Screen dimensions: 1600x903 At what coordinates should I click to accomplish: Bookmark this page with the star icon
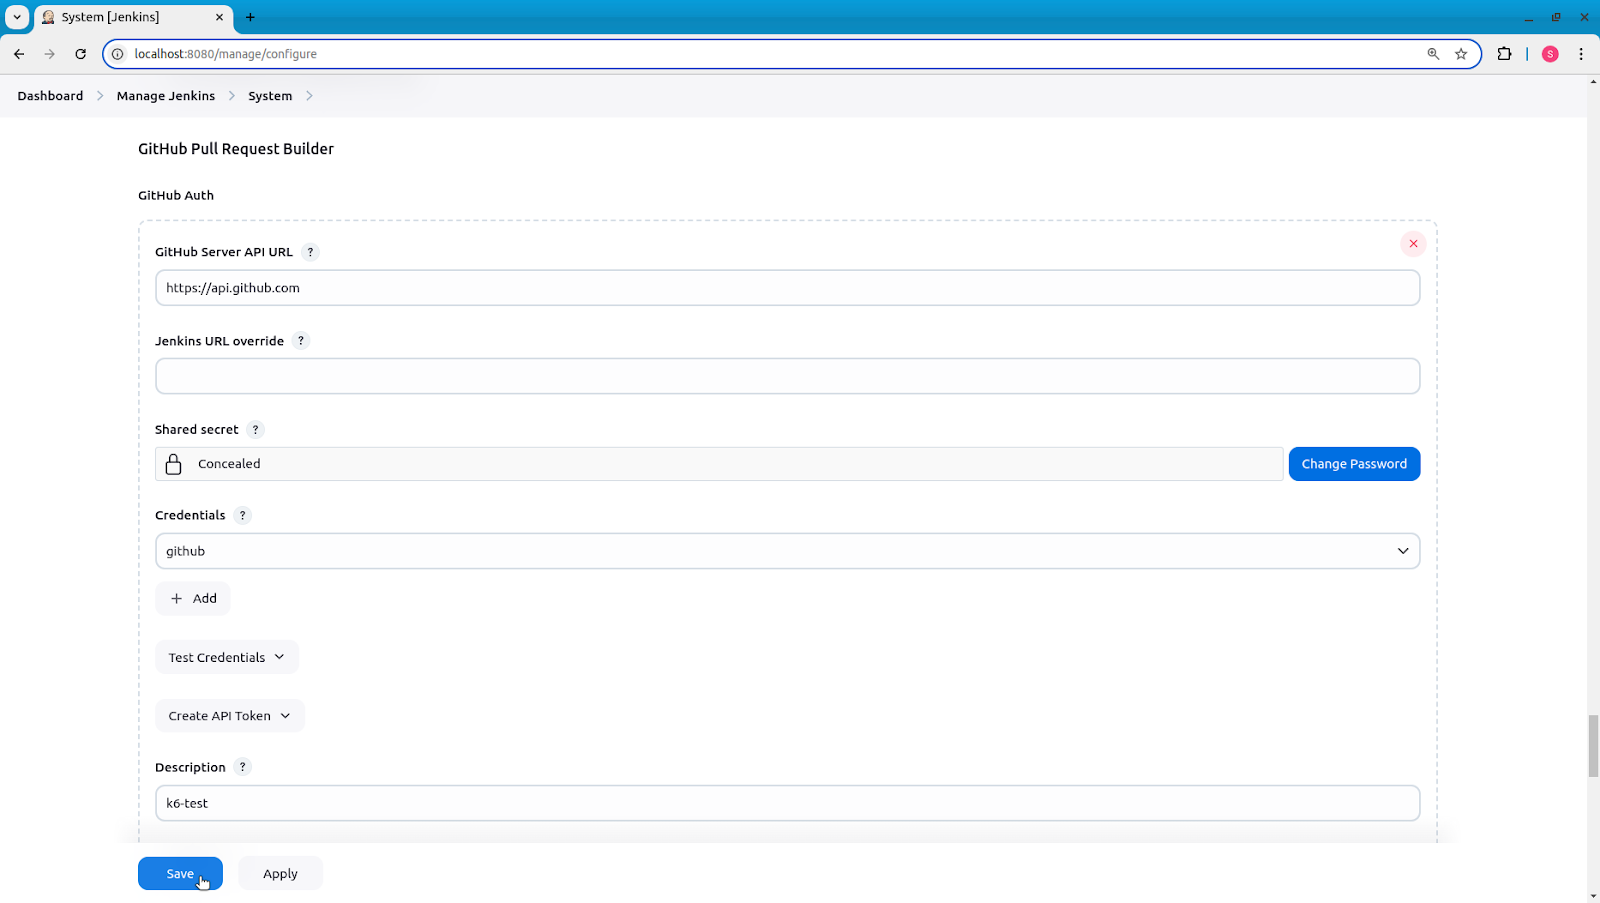pos(1461,54)
